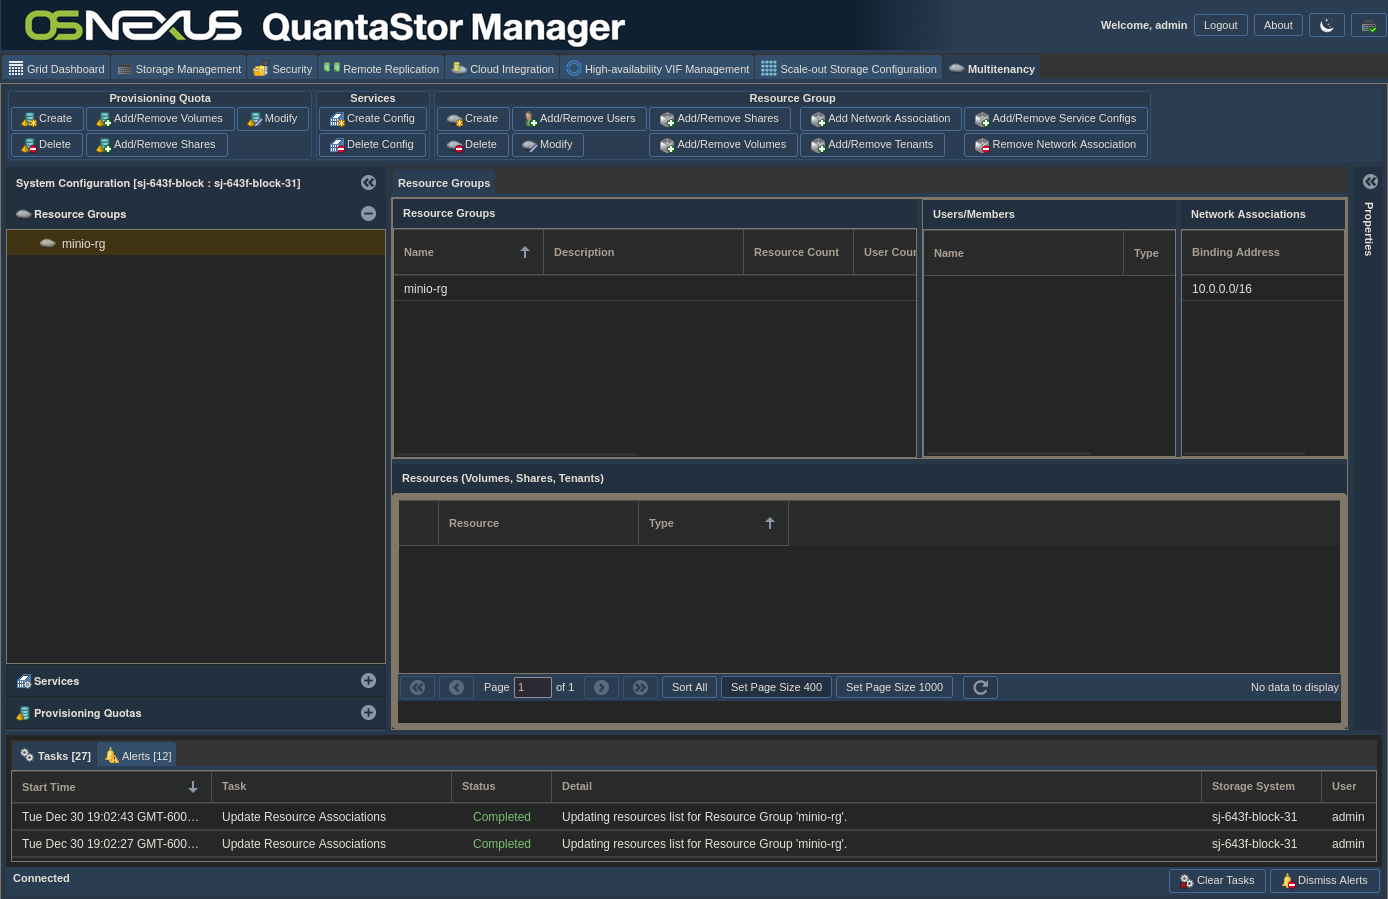
Task: Click Delete in the Provisioning Quota section
Action: click(x=46, y=145)
